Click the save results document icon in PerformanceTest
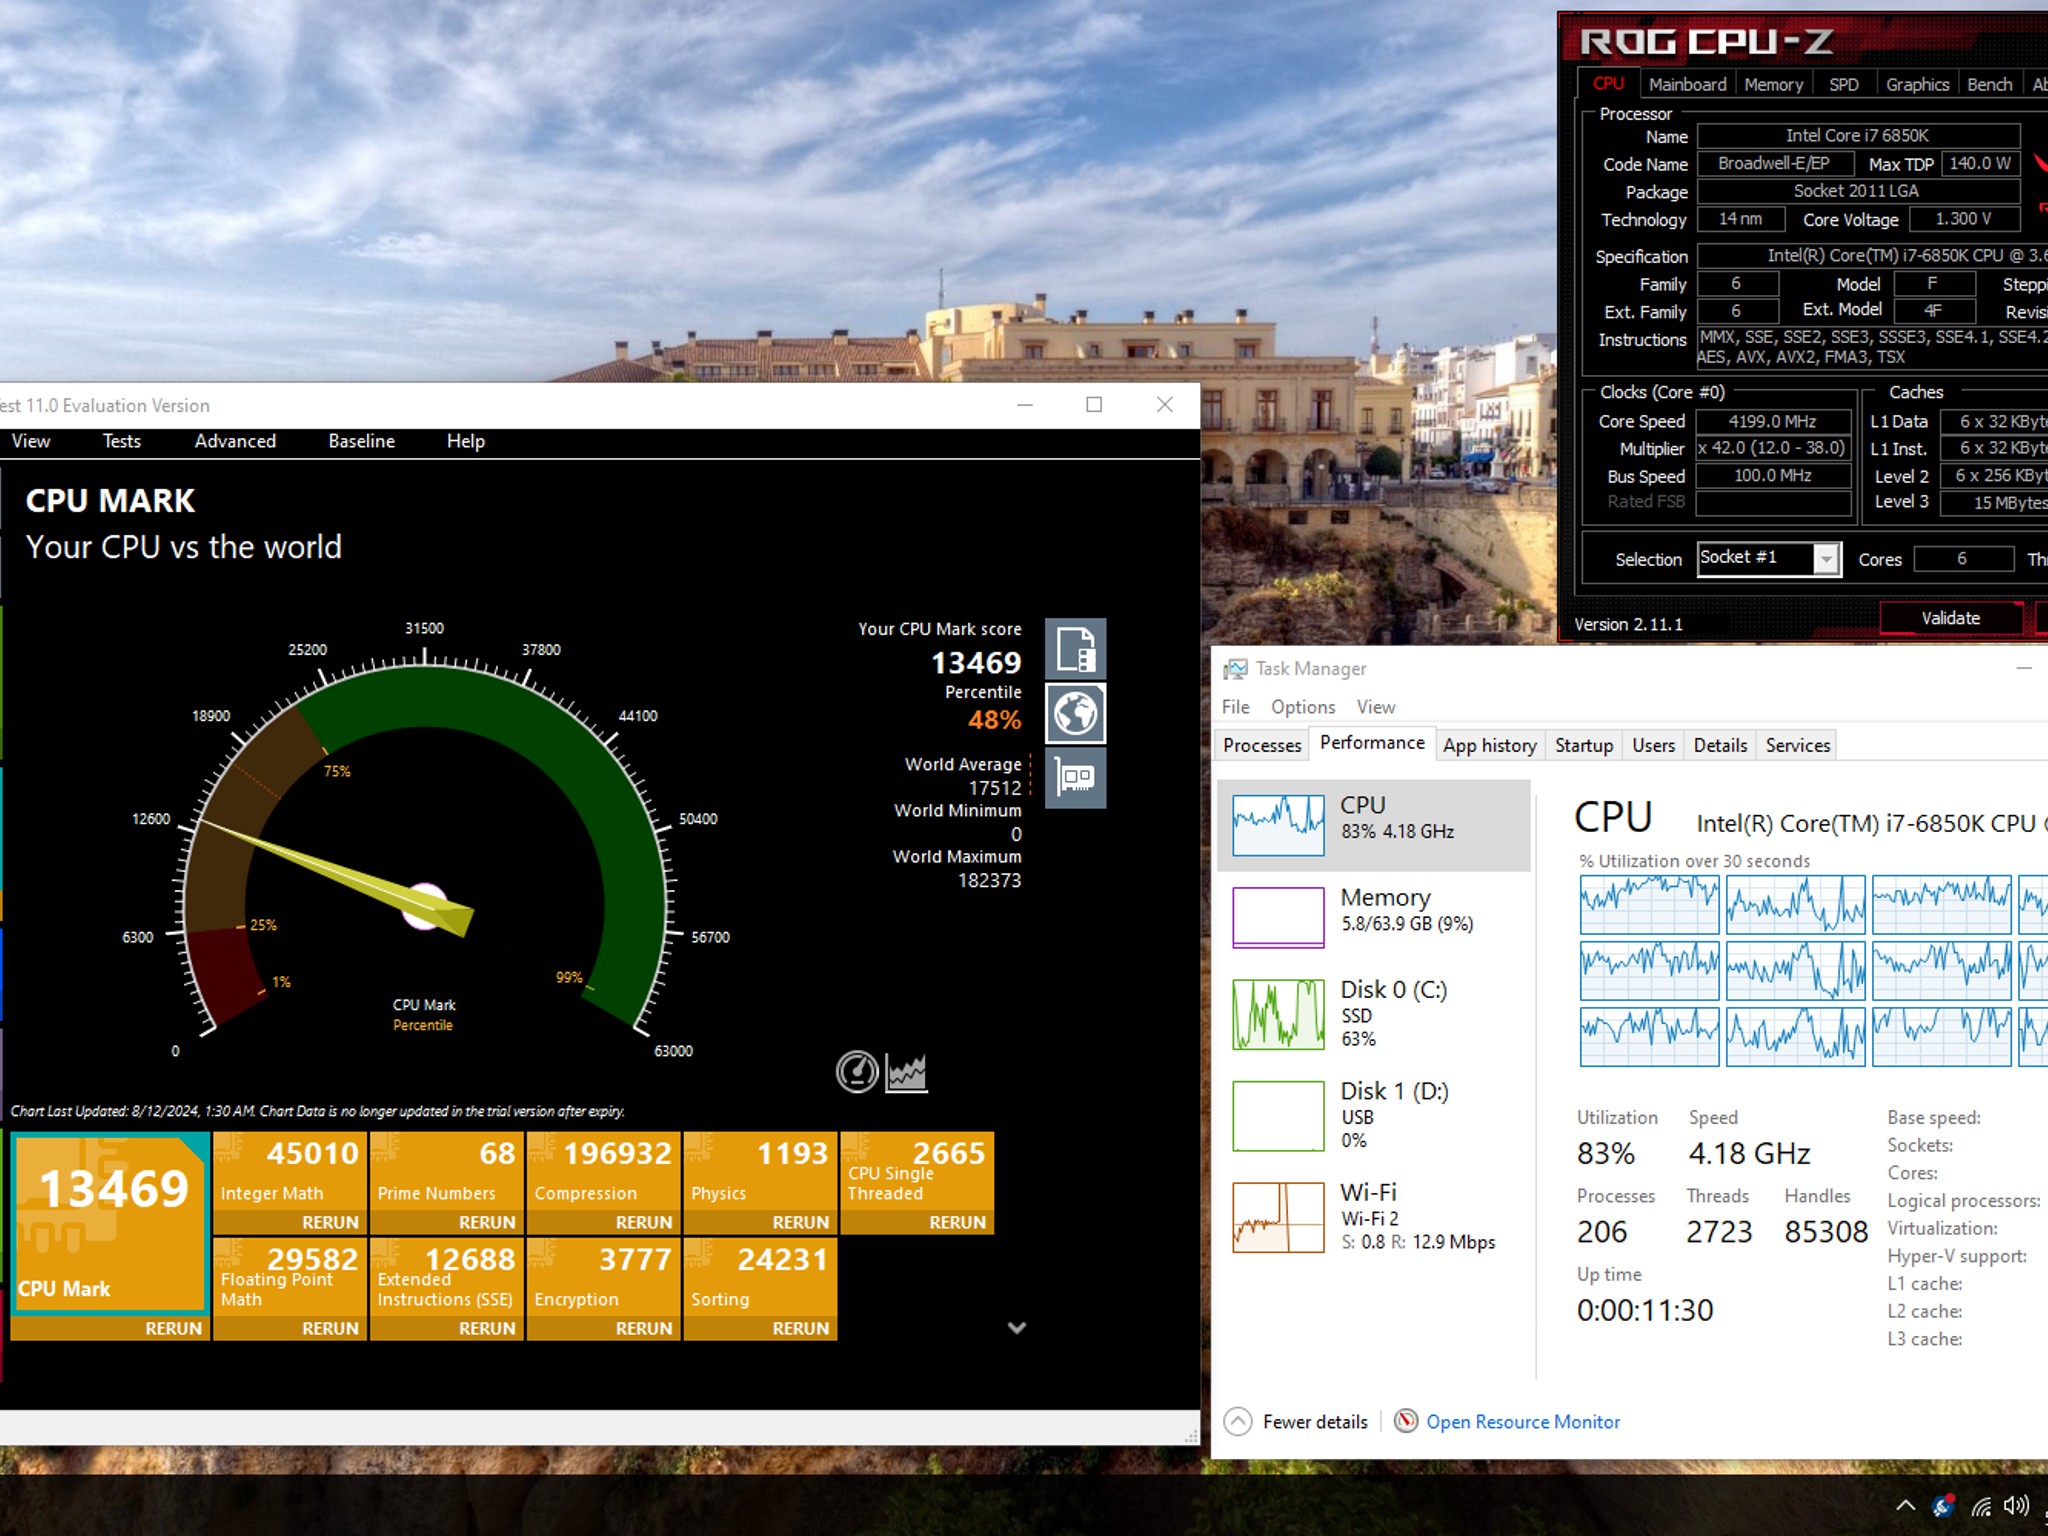The image size is (2048, 1536). [x=1075, y=649]
